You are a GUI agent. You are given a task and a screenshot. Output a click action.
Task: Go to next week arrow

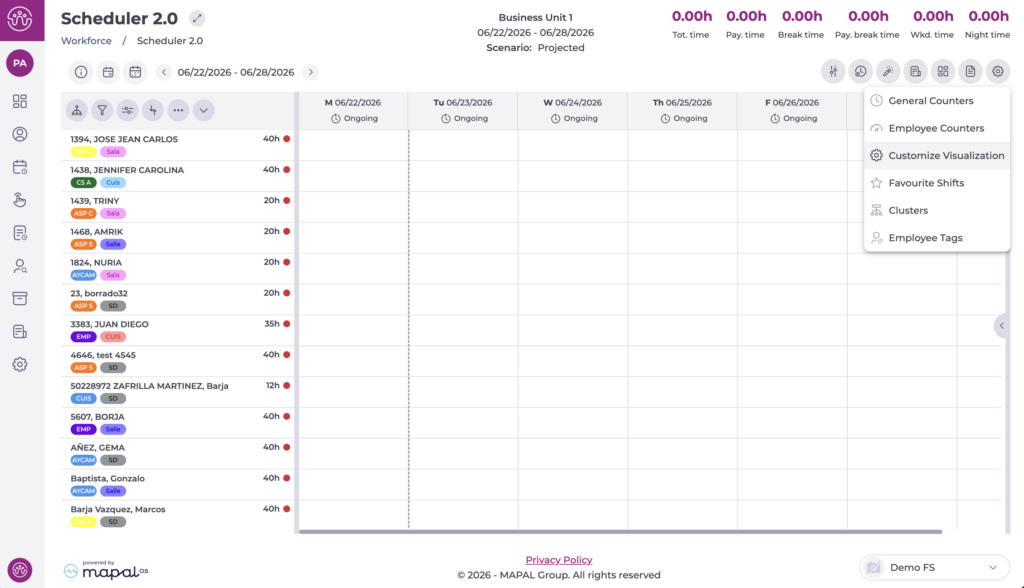[x=311, y=72]
